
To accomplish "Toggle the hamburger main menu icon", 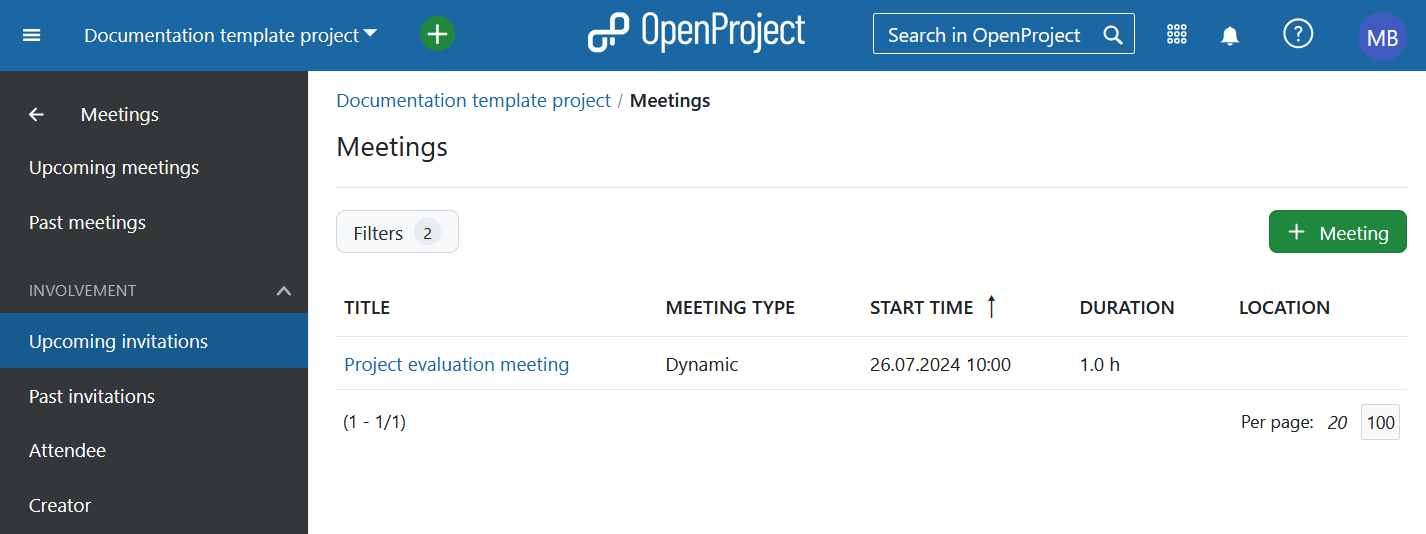I will click(32, 35).
